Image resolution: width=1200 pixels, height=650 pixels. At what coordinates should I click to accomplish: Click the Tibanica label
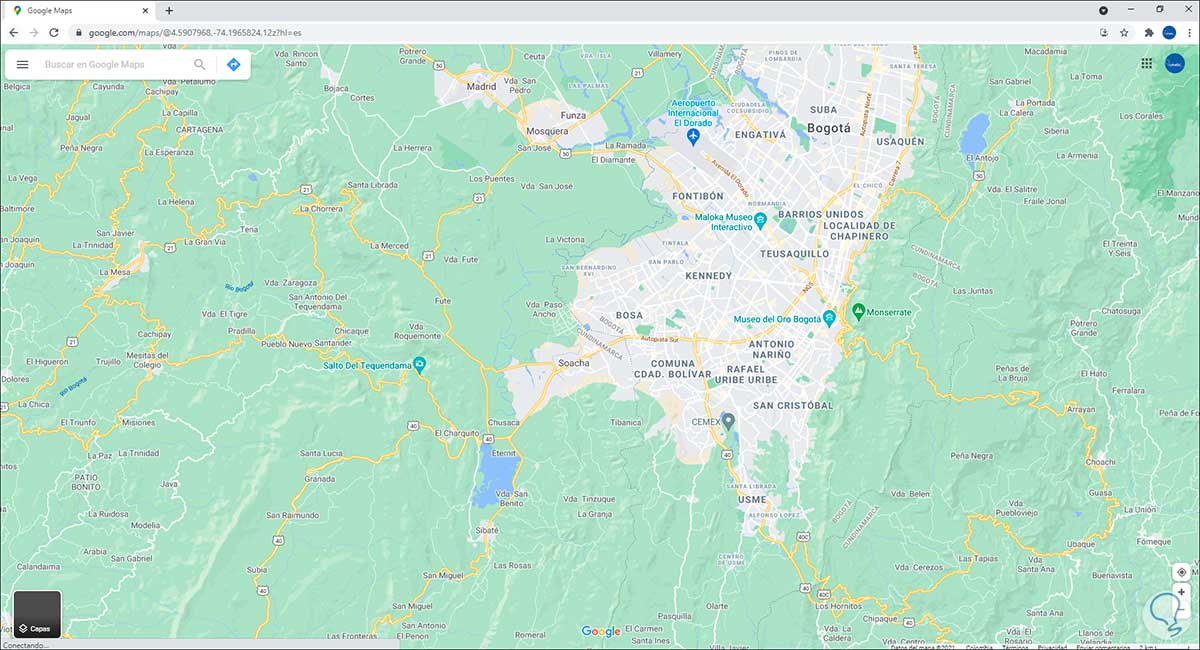(625, 422)
